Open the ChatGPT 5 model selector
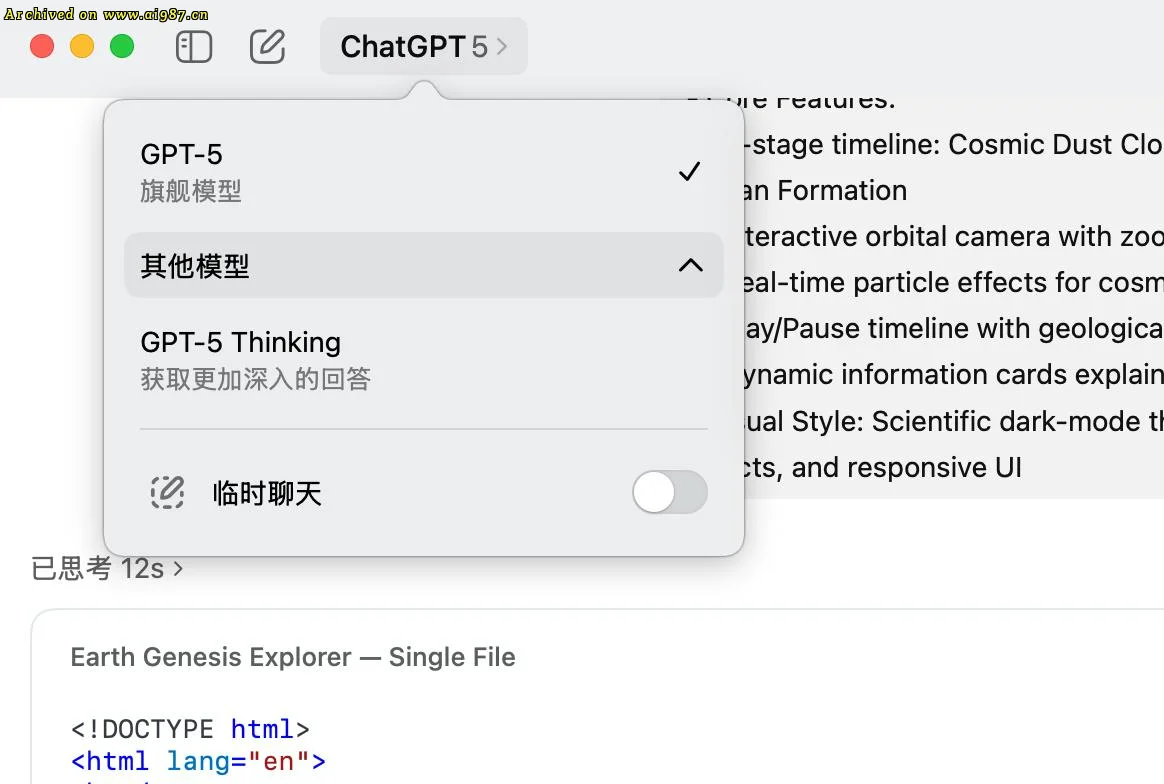The width and height of the screenshot is (1164, 784). (424, 47)
